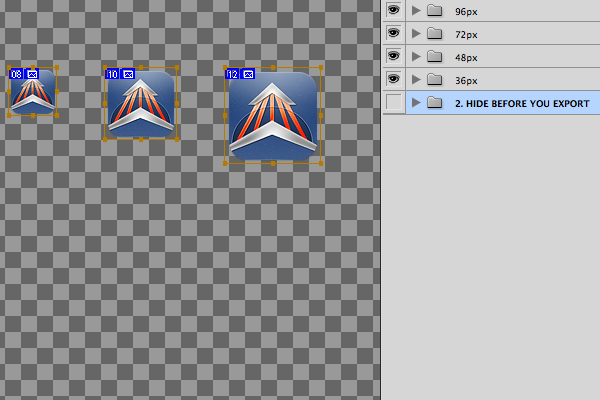Screen dimensions: 600x400
Task: Select the medium app icon in slice 10
Action: point(141,104)
